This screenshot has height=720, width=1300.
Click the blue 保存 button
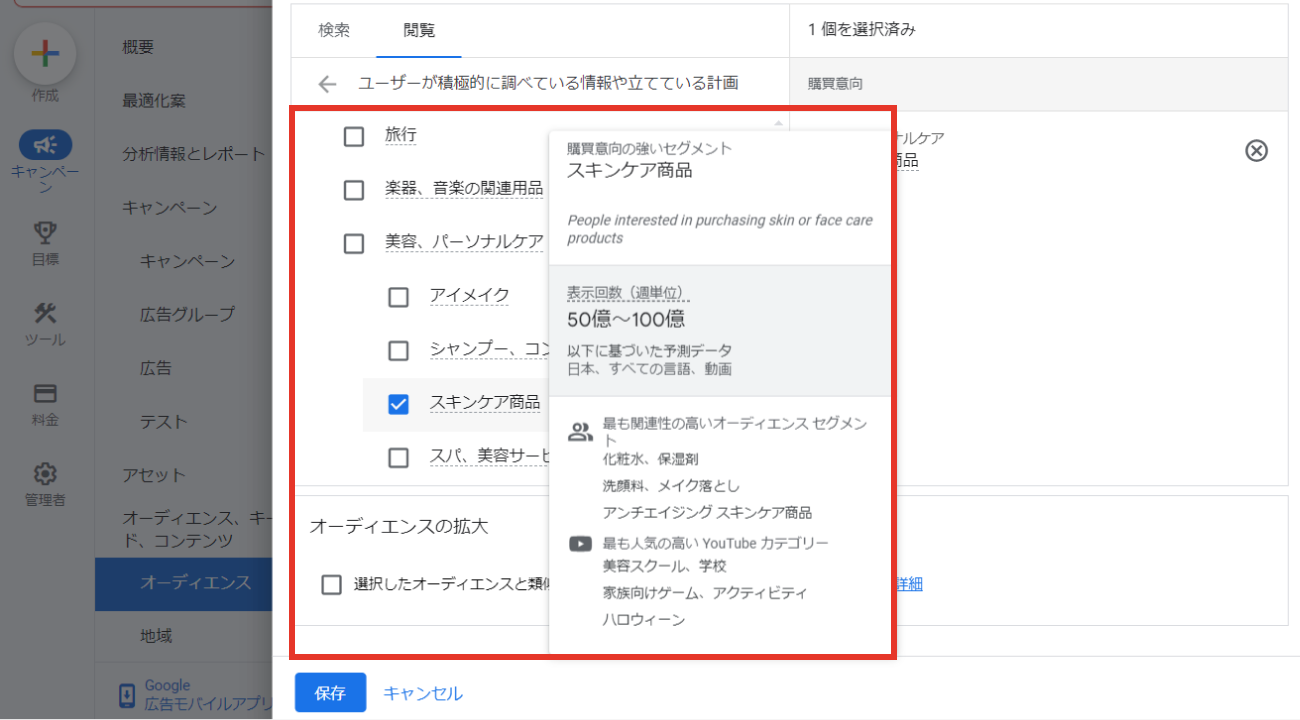[x=330, y=693]
